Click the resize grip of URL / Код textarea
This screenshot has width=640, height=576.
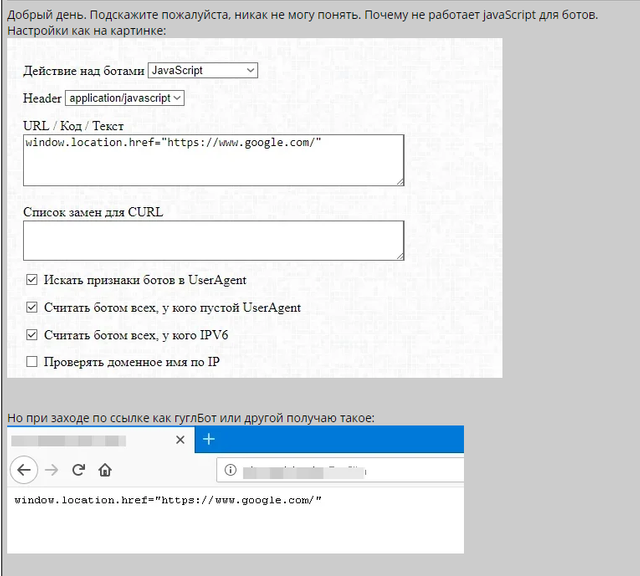[400, 182]
